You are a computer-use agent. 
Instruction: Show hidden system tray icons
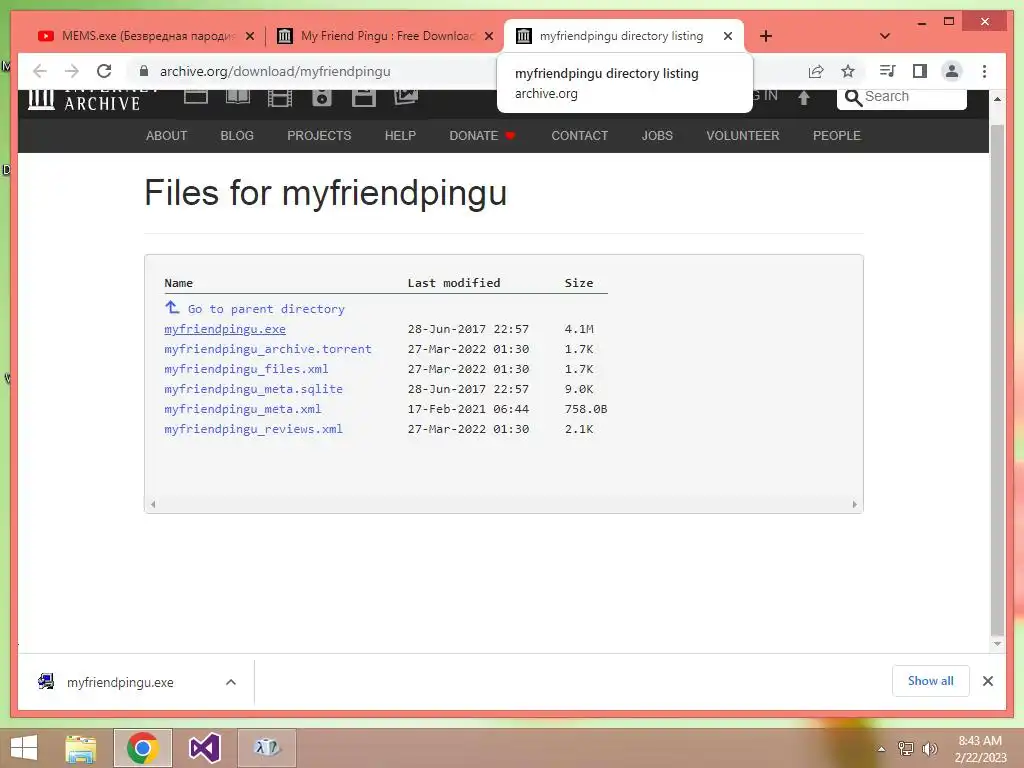[x=881, y=749]
